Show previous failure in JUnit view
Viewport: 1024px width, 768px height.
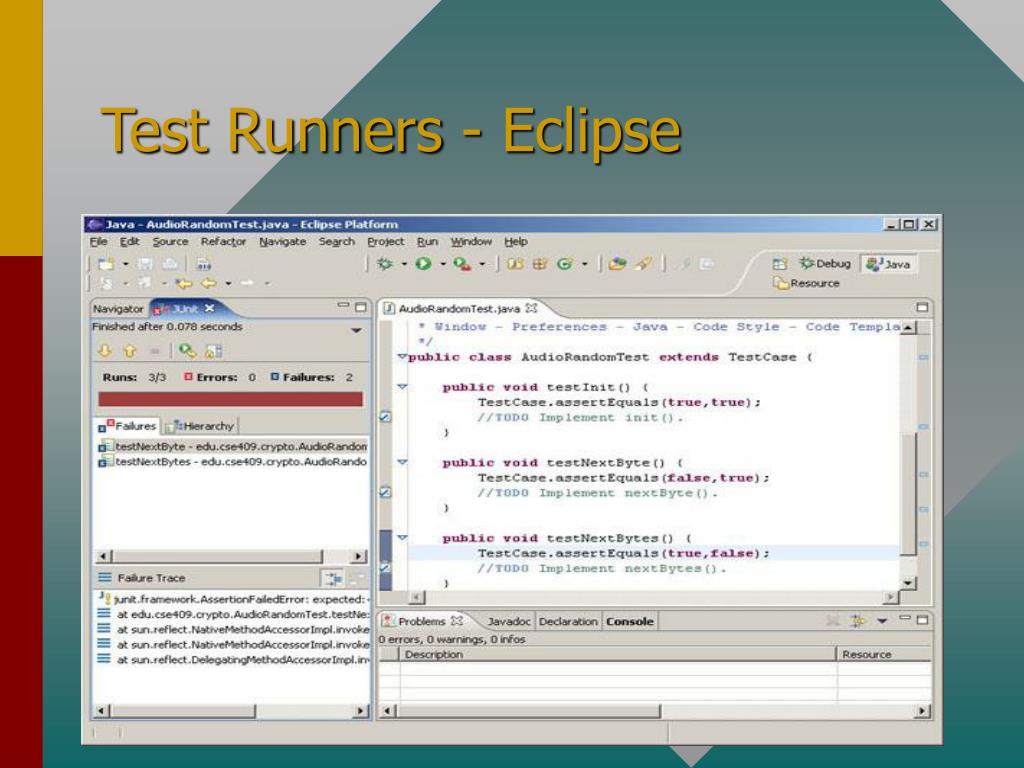[x=129, y=351]
